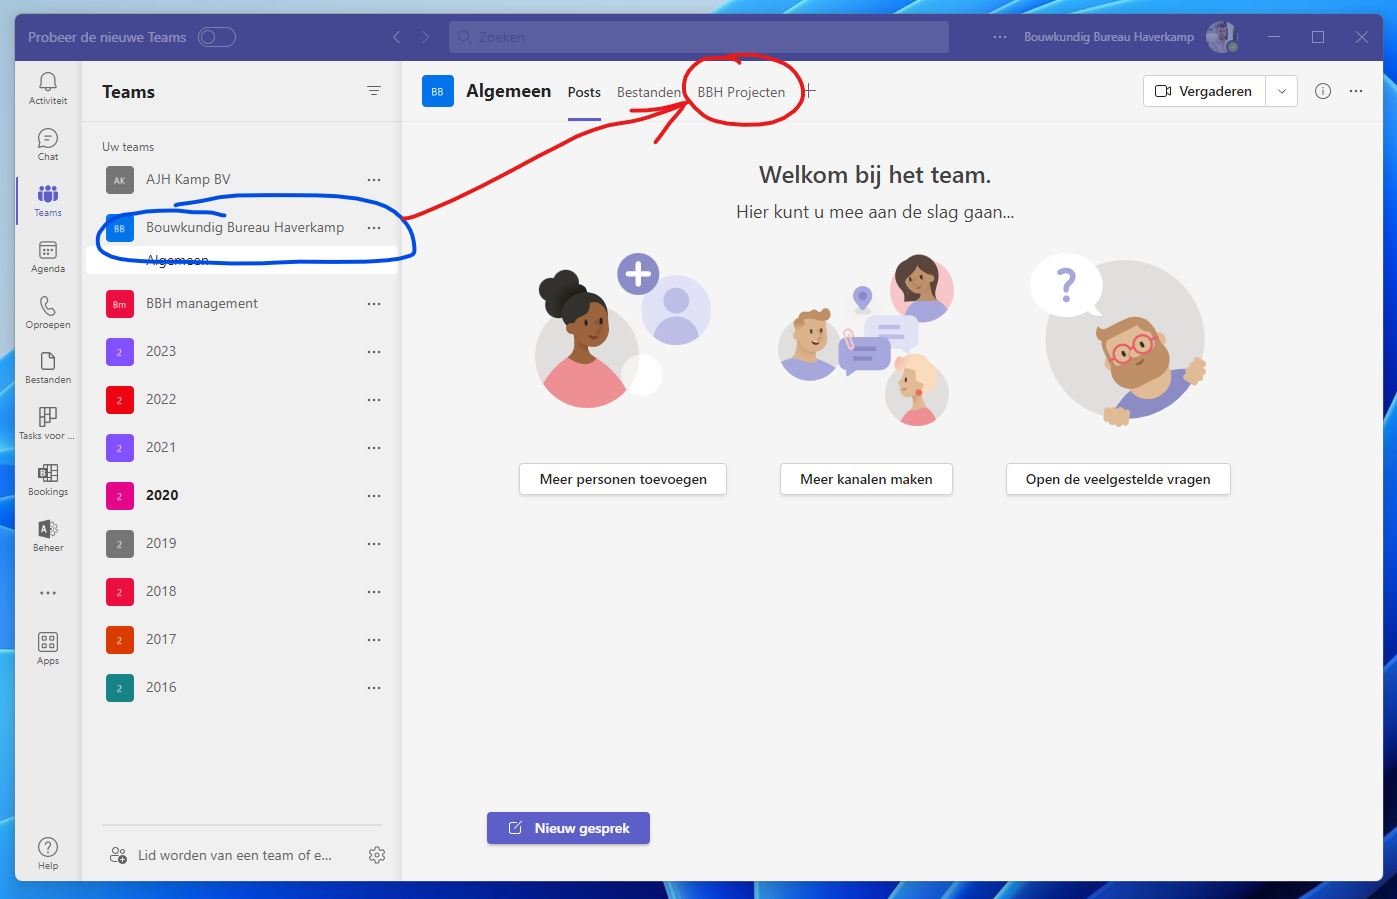Viewport: 1397px width, 899px height.
Task: Click the Zoeken search box
Action: 699,37
